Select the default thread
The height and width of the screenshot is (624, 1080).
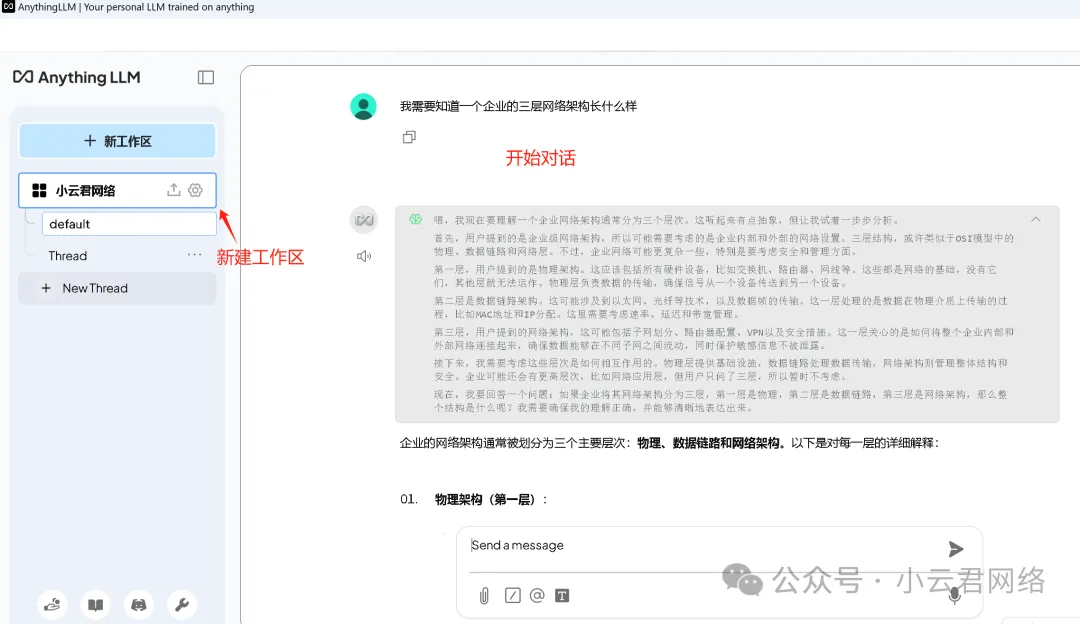(x=128, y=224)
